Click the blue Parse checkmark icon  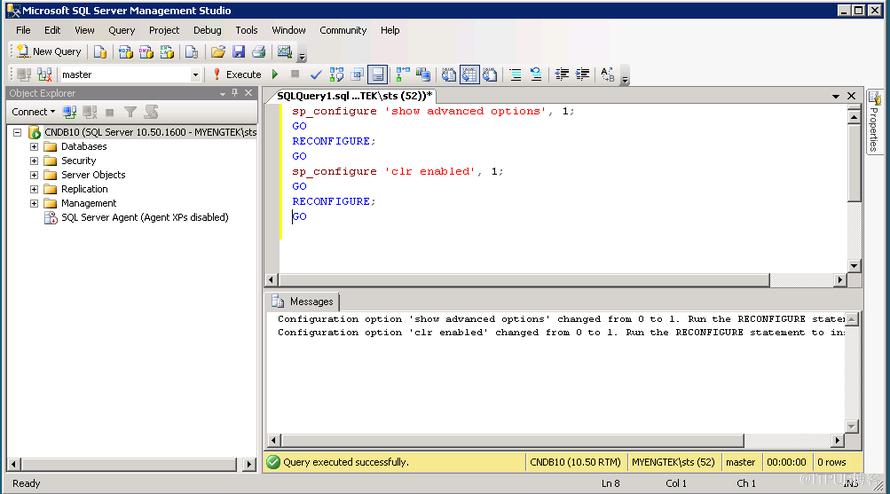316,74
